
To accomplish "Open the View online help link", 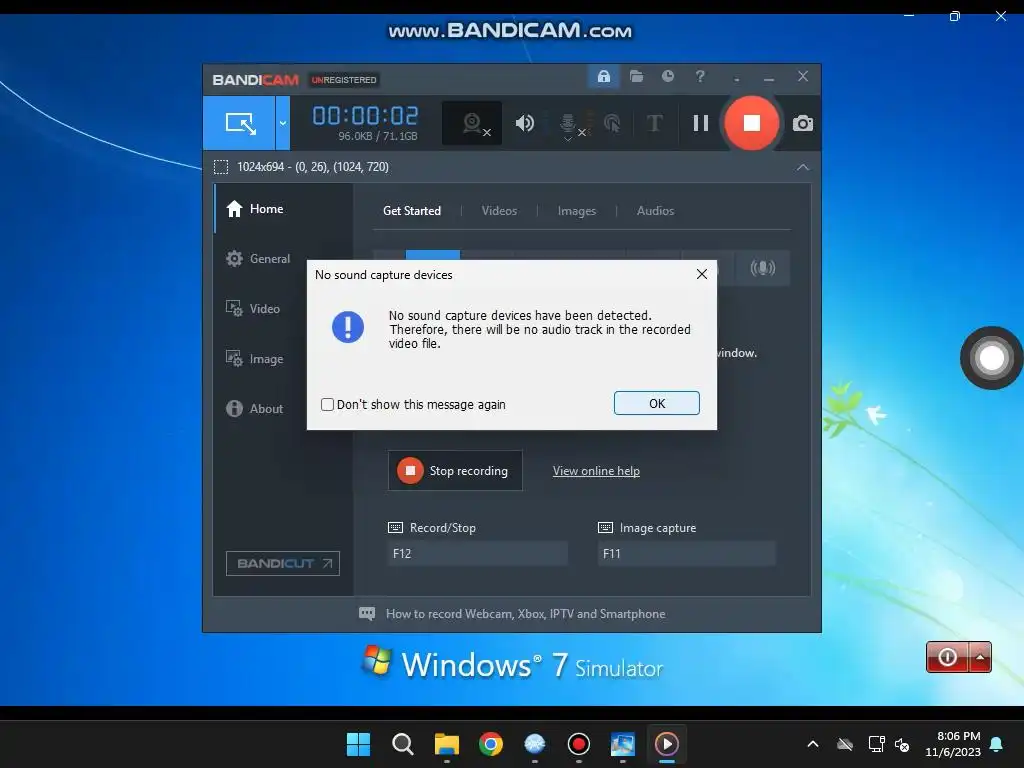I will pyautogui.click(x=596, y=471).
